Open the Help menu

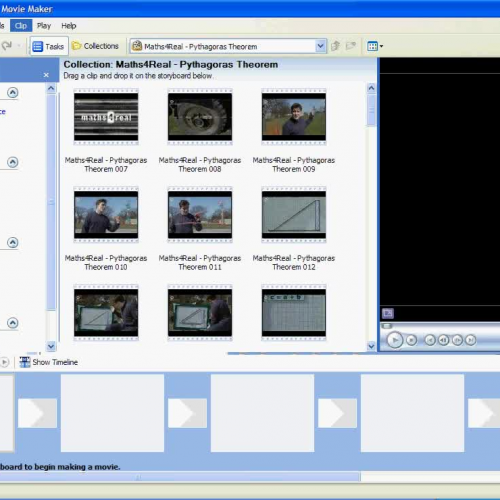(x=69, y=26)
